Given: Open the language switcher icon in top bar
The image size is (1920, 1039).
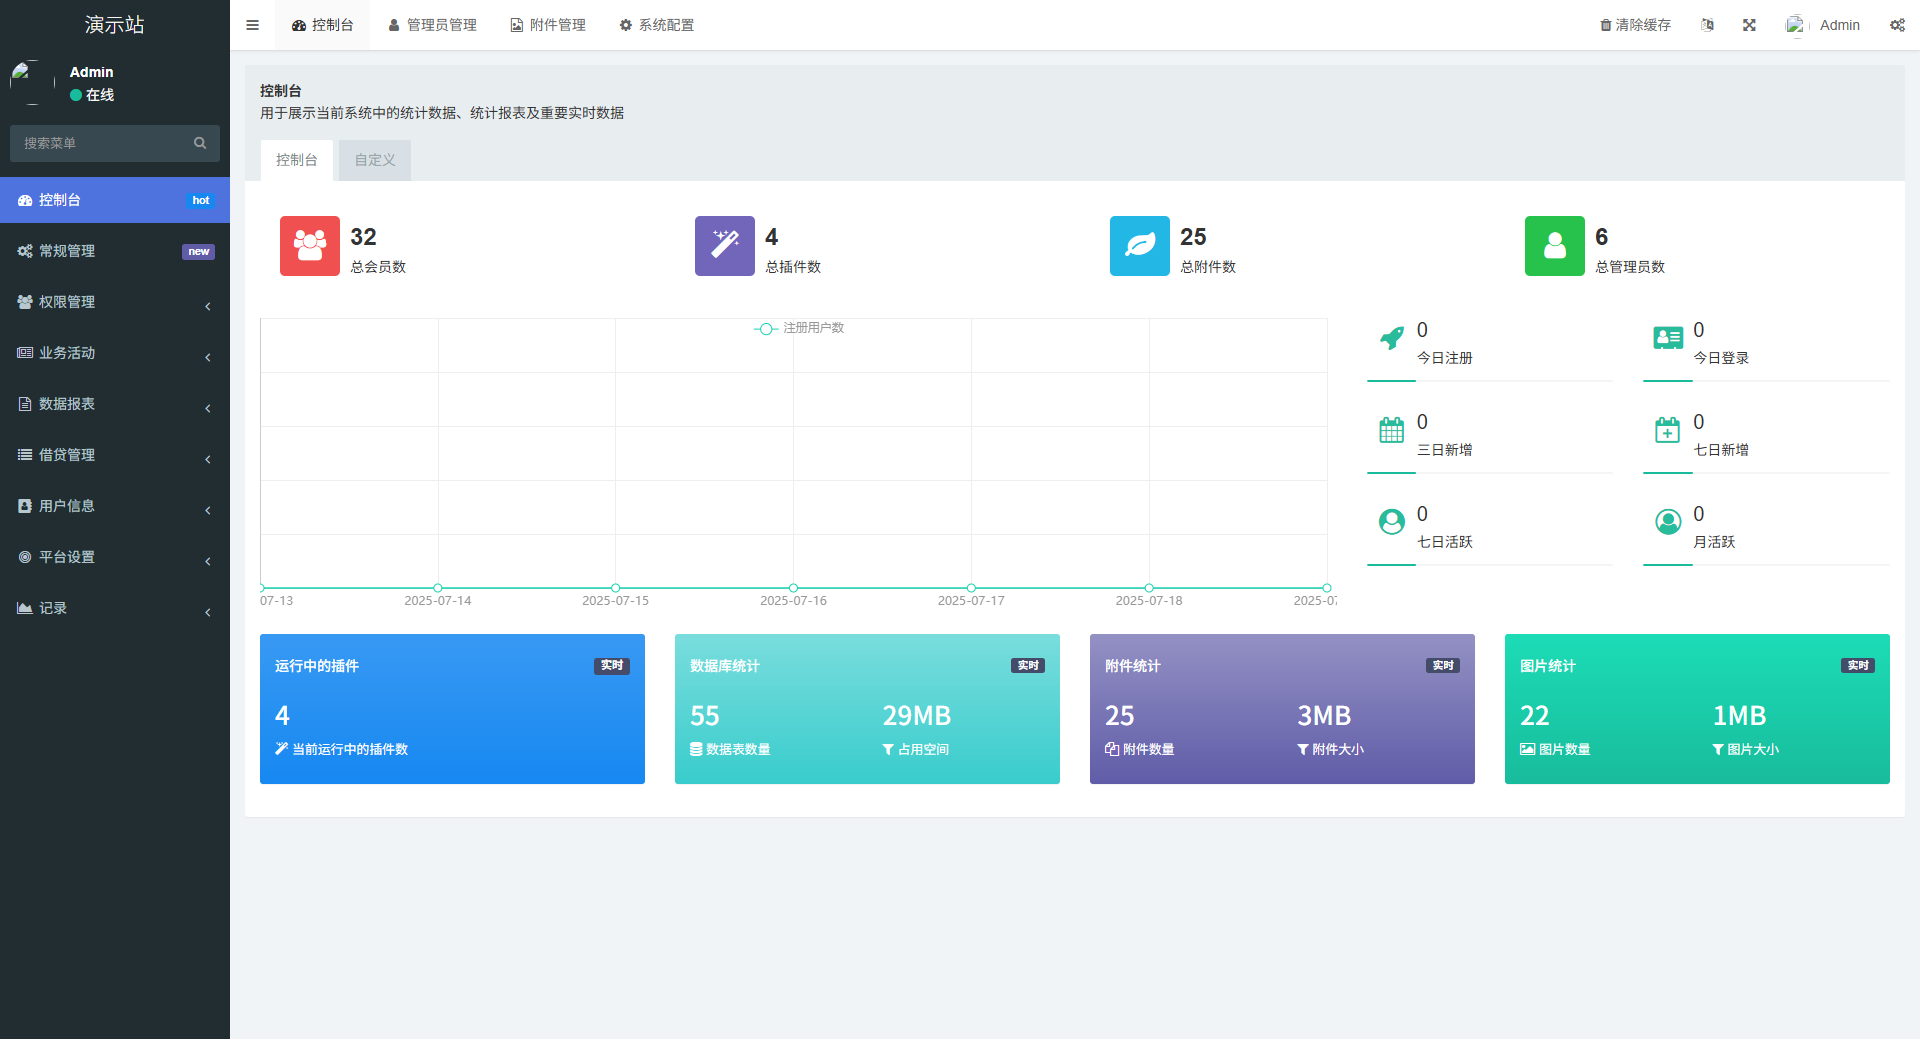Looking at the screenshot, I should tap(1707, 24).
